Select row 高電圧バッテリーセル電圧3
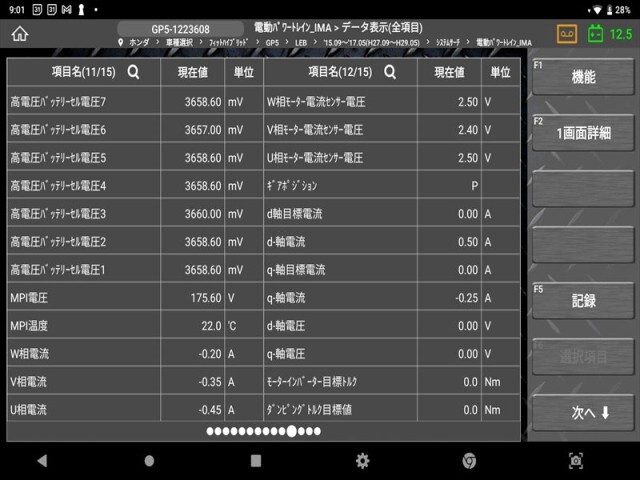 (136, 214)
